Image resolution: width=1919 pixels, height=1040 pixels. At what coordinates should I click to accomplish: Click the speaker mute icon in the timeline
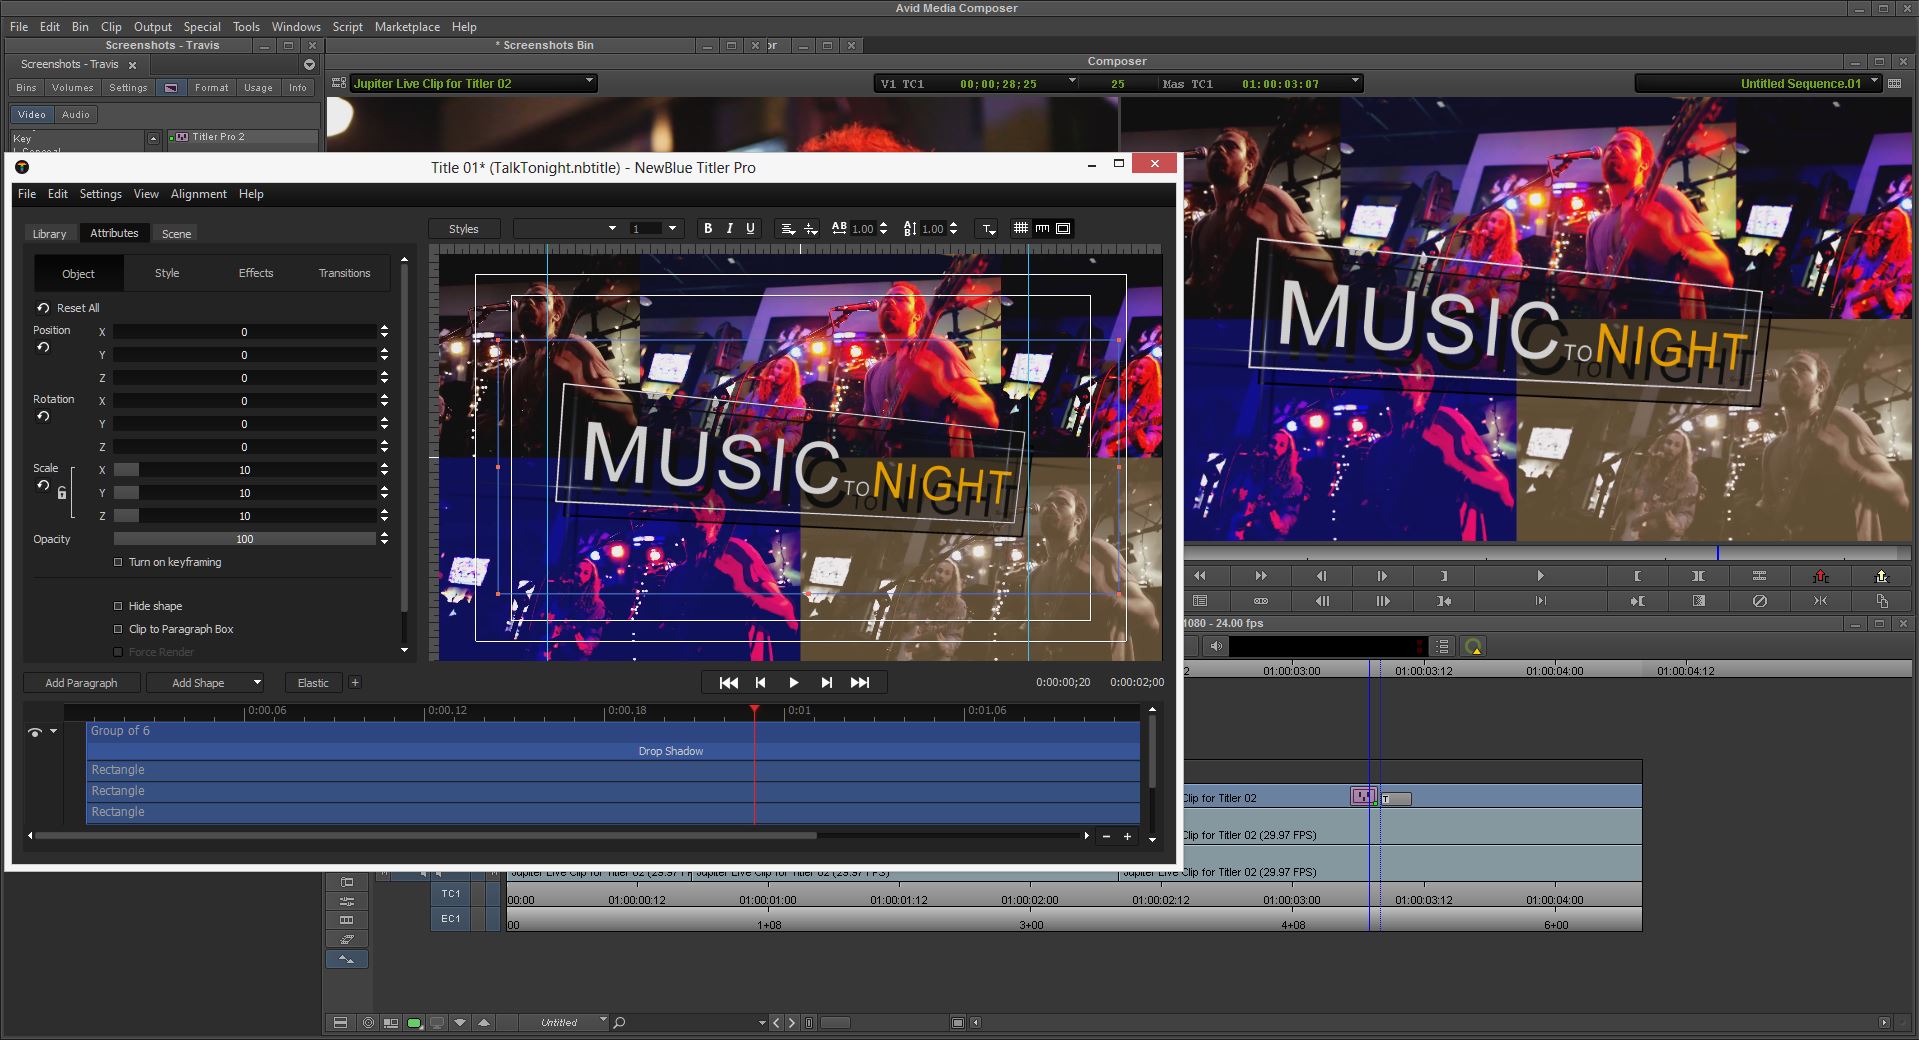(x=1216, y=646)
